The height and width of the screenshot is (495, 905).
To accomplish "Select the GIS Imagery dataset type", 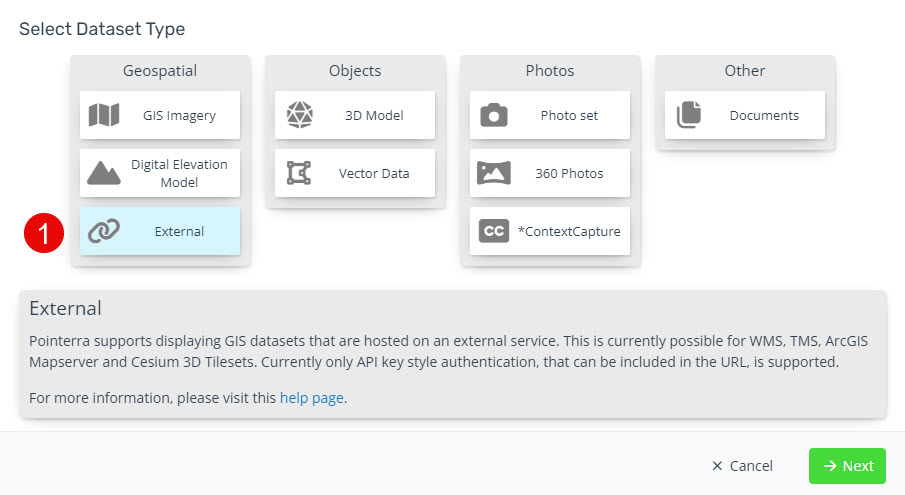I will (160, 115).
